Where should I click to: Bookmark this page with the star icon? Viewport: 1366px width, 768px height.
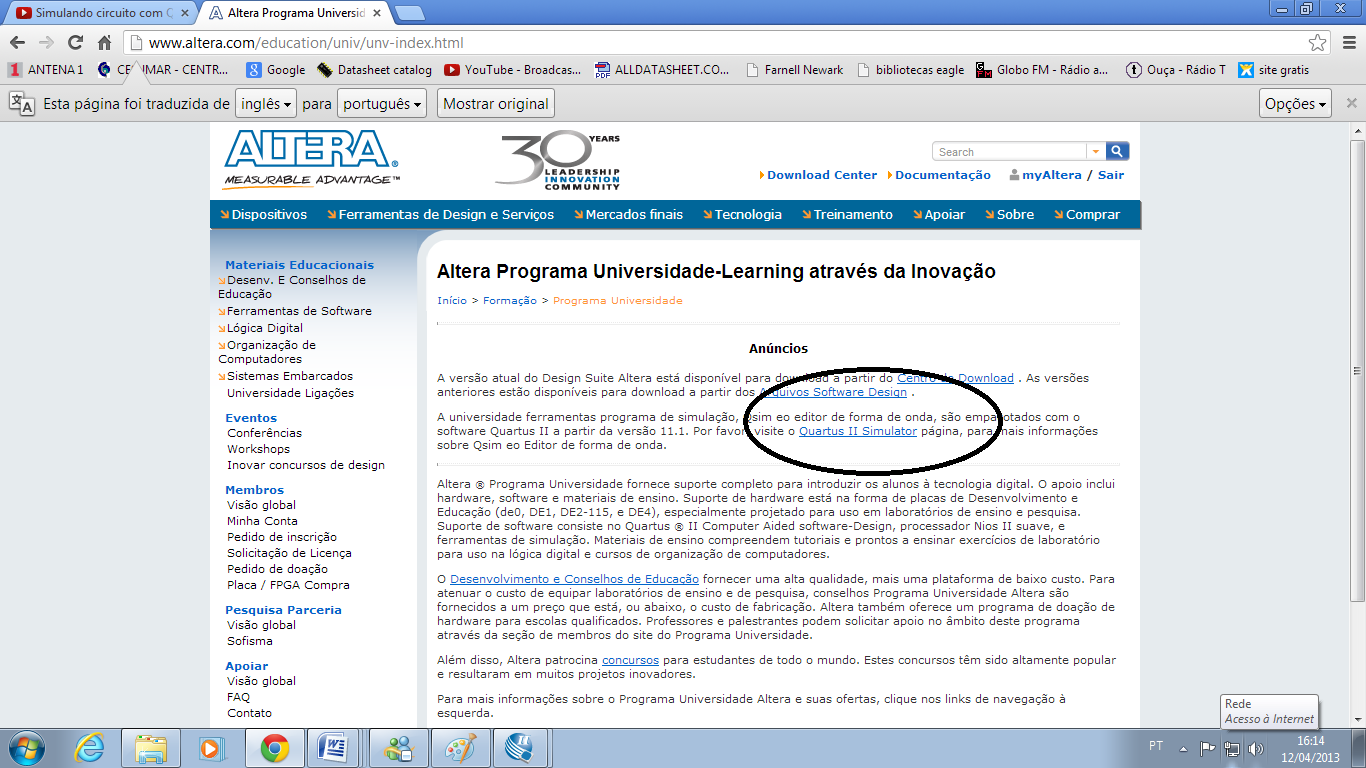point(1318,43)
